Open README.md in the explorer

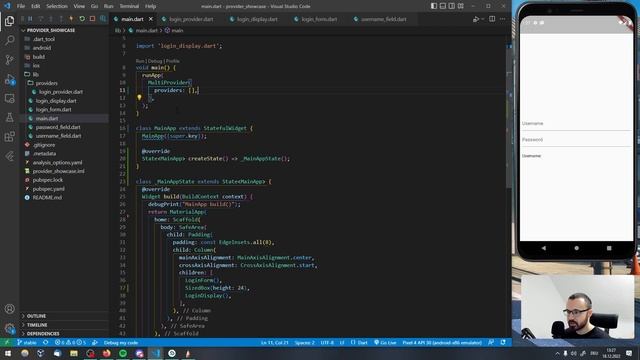coord(47,198)
